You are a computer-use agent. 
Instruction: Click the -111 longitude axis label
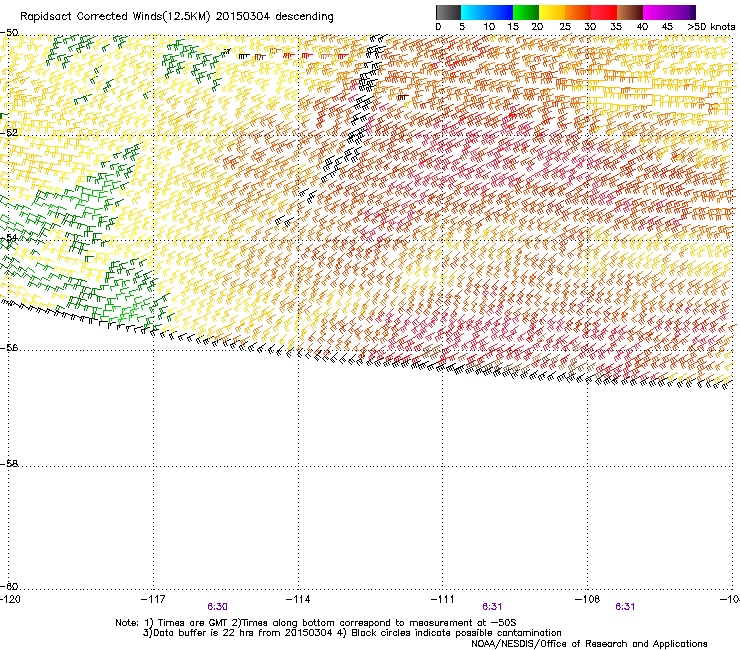pos(442,599)
